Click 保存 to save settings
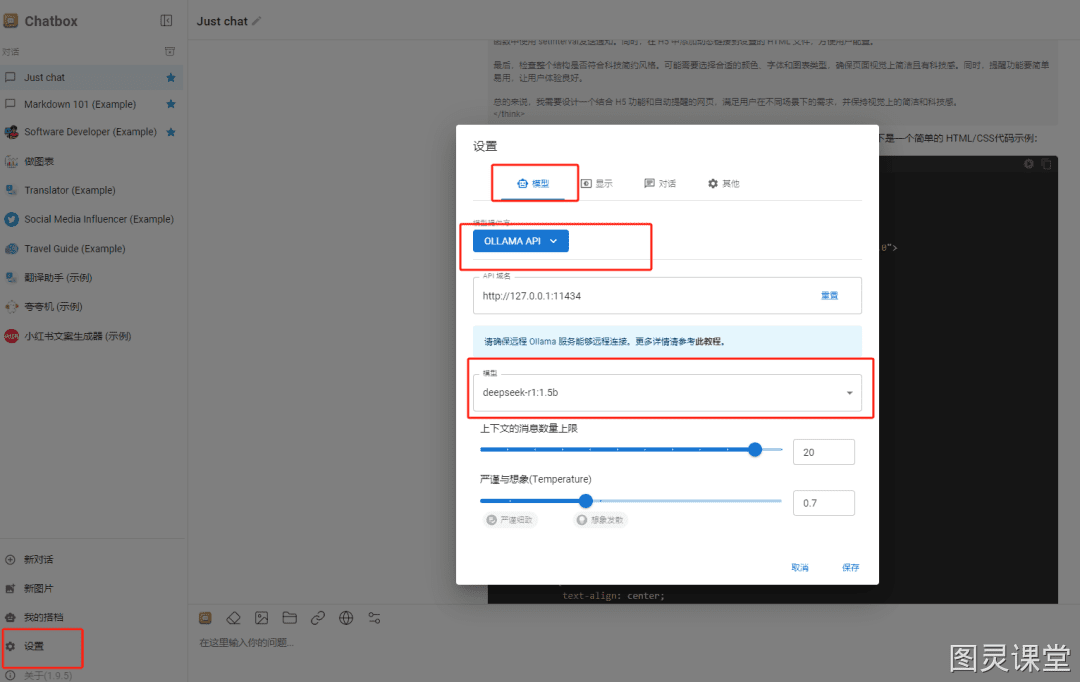 851,568
